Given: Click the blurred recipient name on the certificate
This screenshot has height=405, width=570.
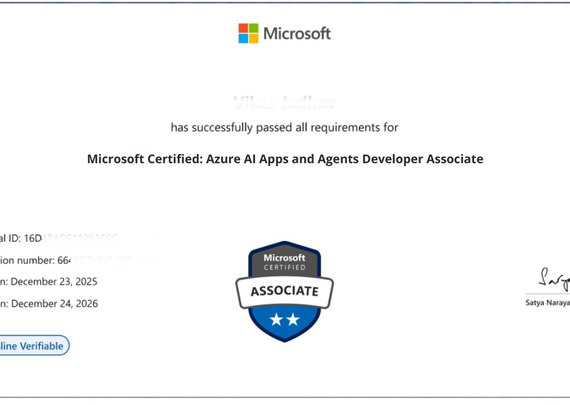Looking at the screenshot, I should [x=285, y=103].
